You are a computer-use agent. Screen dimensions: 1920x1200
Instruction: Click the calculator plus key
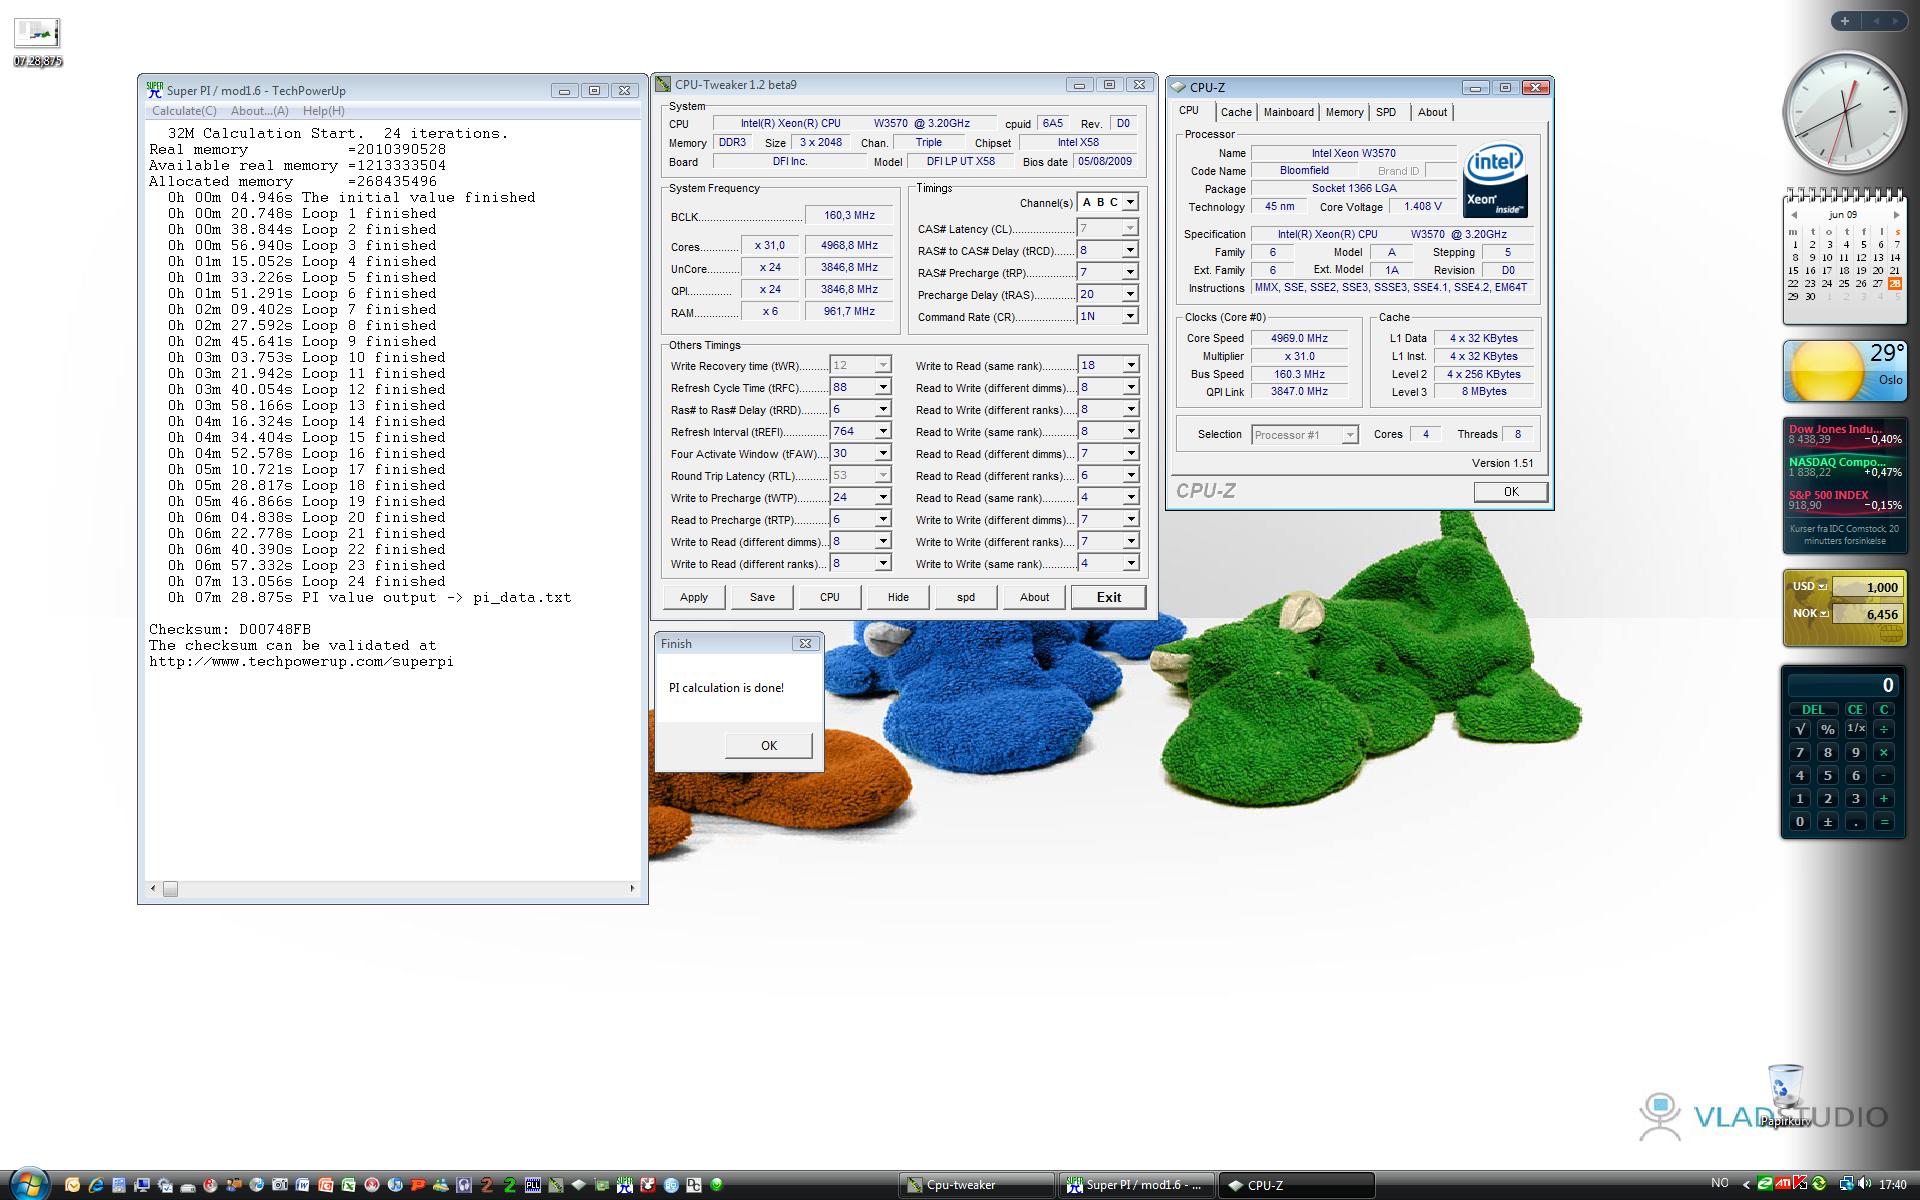pyautogui.click(x=1884, y=798)
